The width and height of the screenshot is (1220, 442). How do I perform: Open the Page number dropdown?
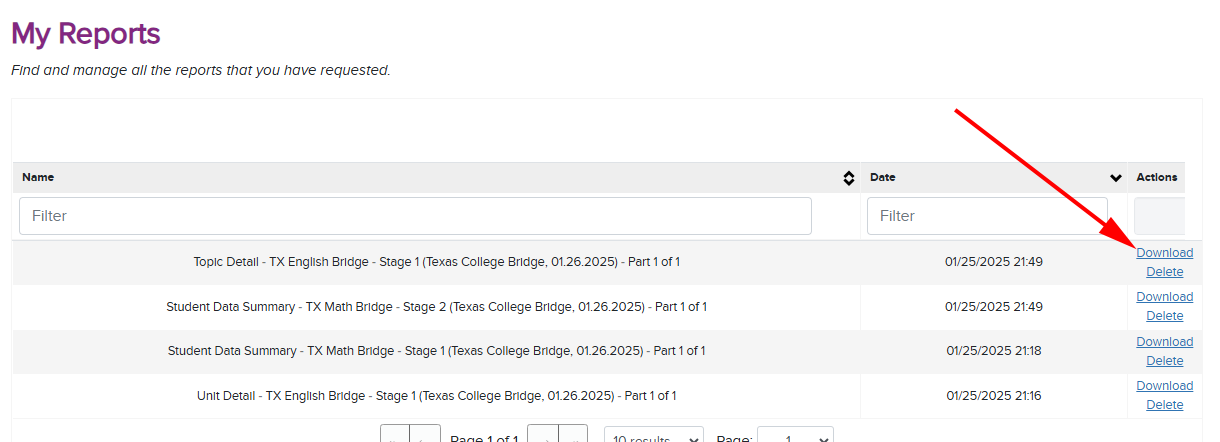tap(795, 436)
